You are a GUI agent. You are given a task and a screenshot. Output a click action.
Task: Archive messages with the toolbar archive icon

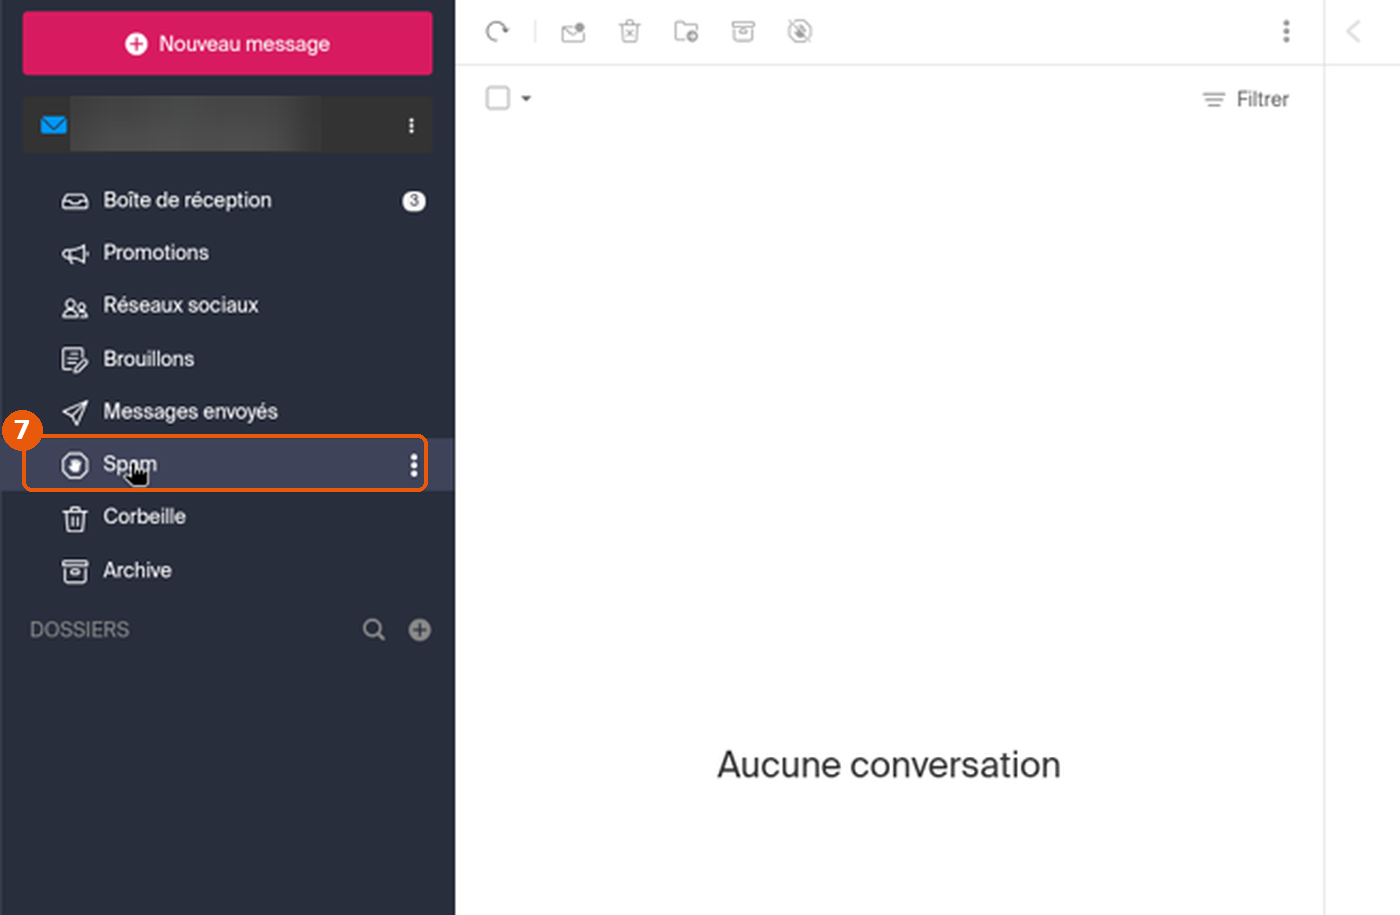click(x=743, y=32)
